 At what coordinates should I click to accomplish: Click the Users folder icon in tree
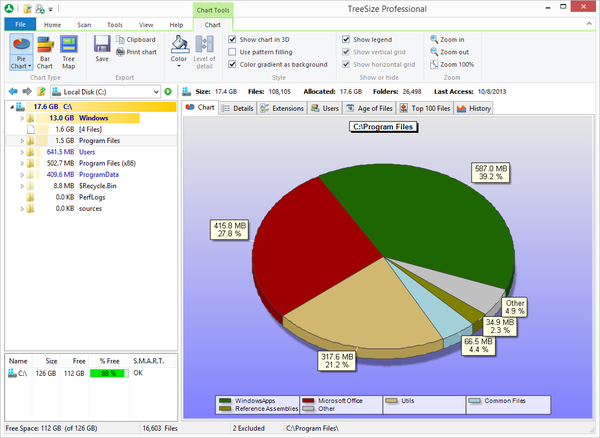(x=31, y=152)
